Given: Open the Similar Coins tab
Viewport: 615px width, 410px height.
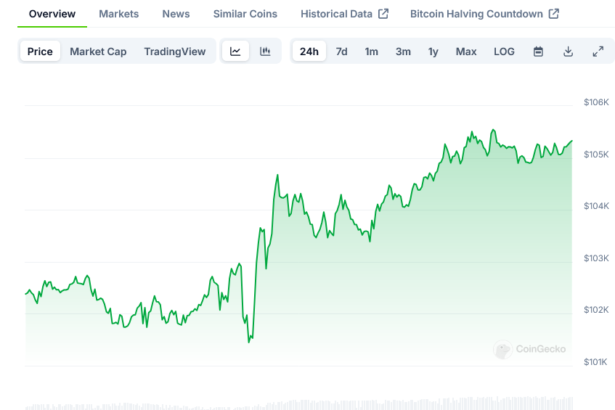Looking at the screenshot, I should point(246,14).
